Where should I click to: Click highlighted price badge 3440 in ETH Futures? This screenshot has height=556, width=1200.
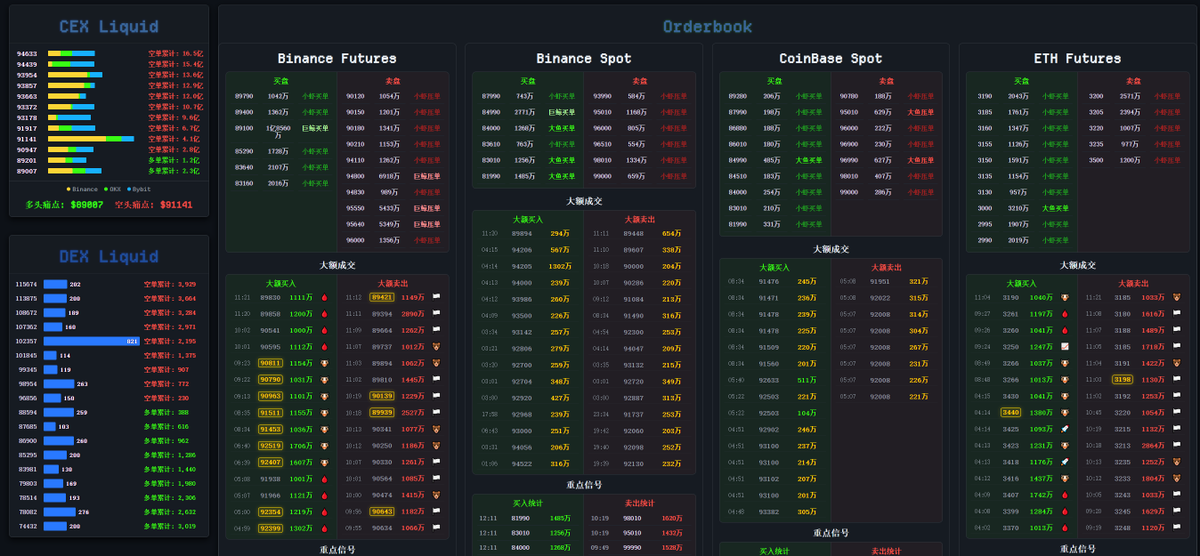pos(1011,412)
